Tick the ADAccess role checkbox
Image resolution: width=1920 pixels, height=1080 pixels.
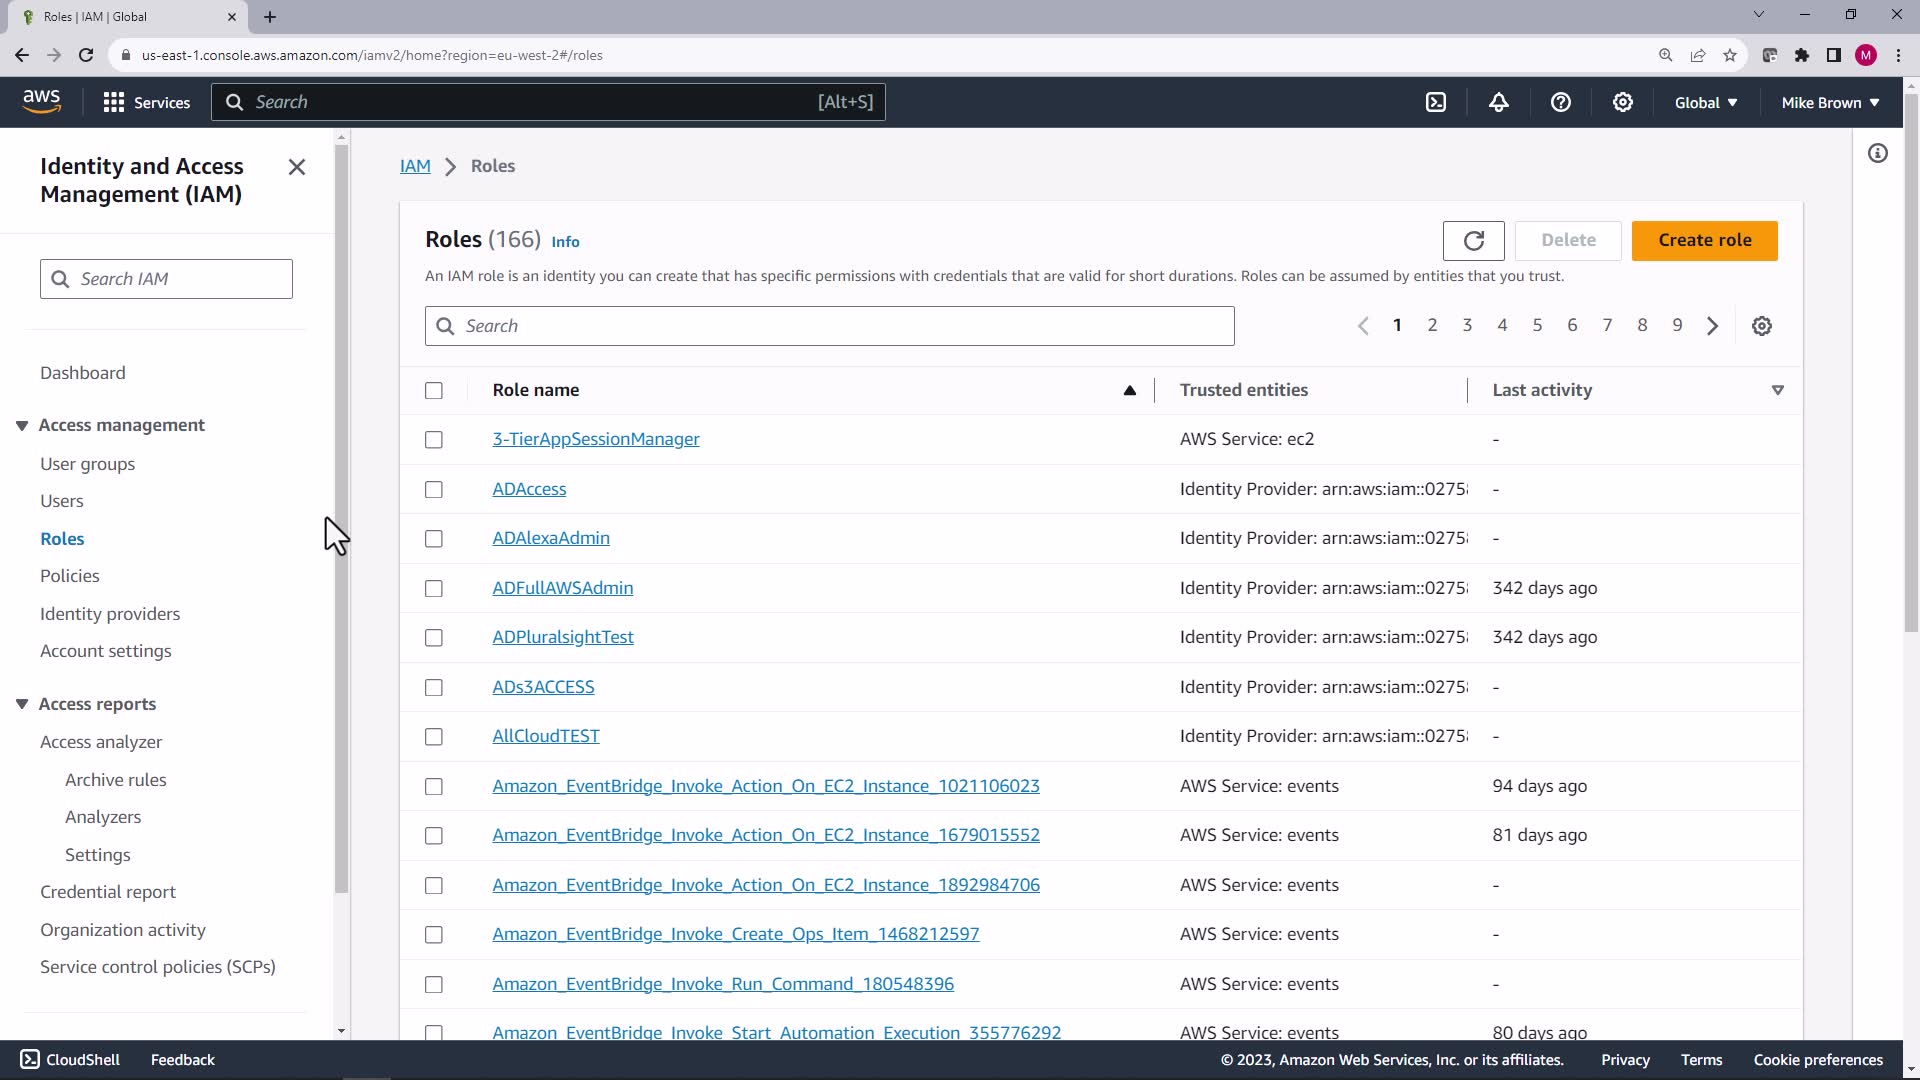click(x=433, y=489)
